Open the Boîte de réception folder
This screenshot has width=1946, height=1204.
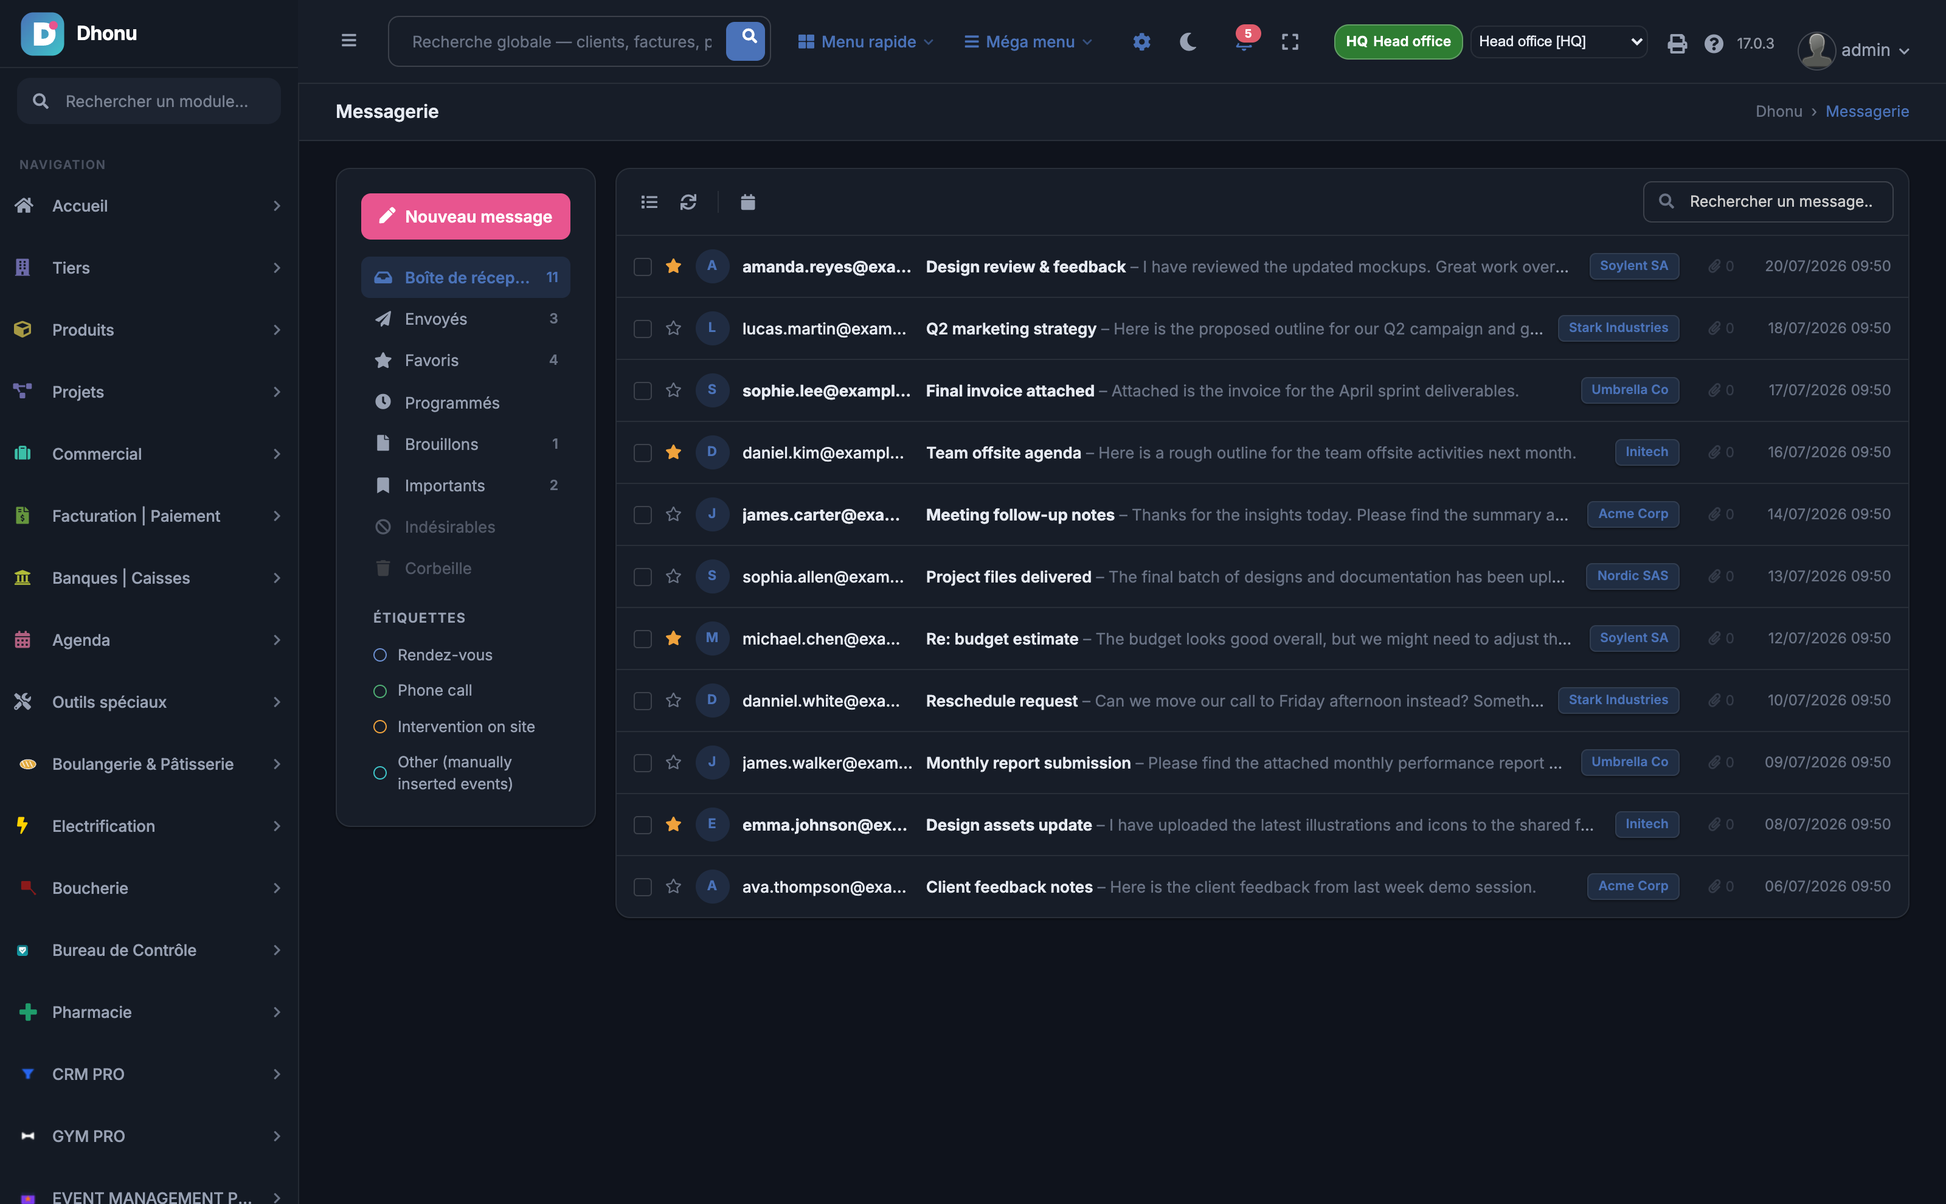point(465,277)
